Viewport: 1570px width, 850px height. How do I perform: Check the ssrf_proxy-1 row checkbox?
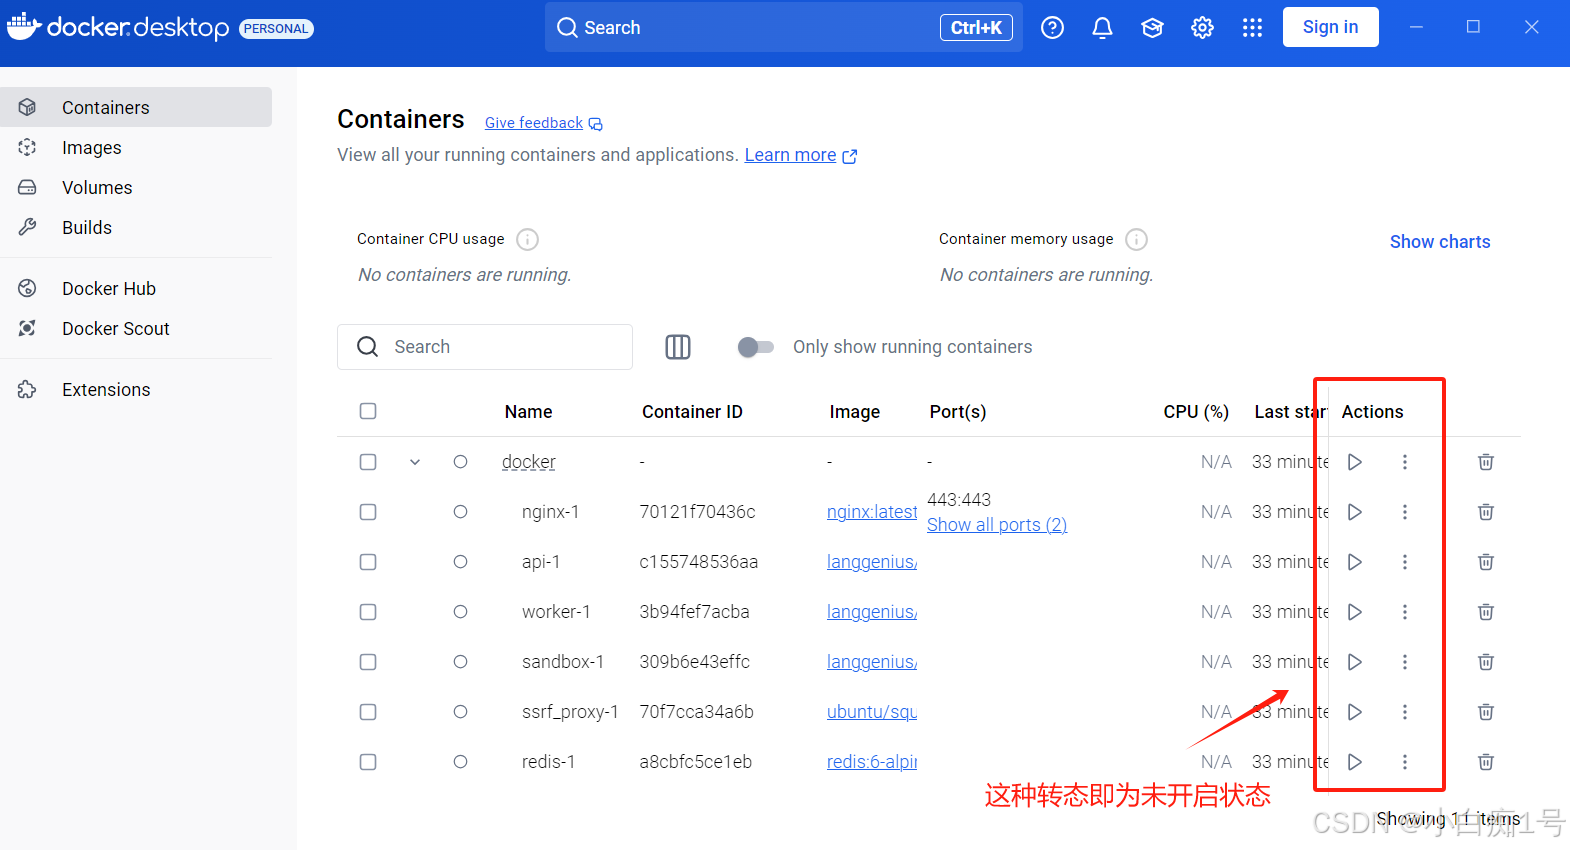[368, 712]
